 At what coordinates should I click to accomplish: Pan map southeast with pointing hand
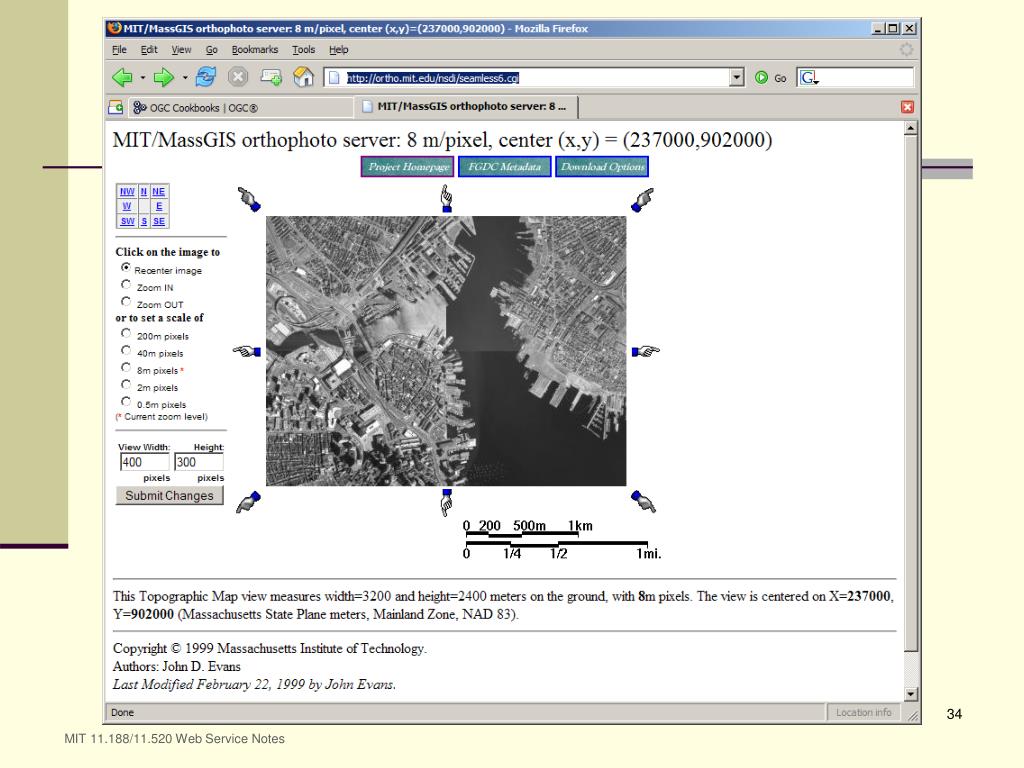click(643, 502)
